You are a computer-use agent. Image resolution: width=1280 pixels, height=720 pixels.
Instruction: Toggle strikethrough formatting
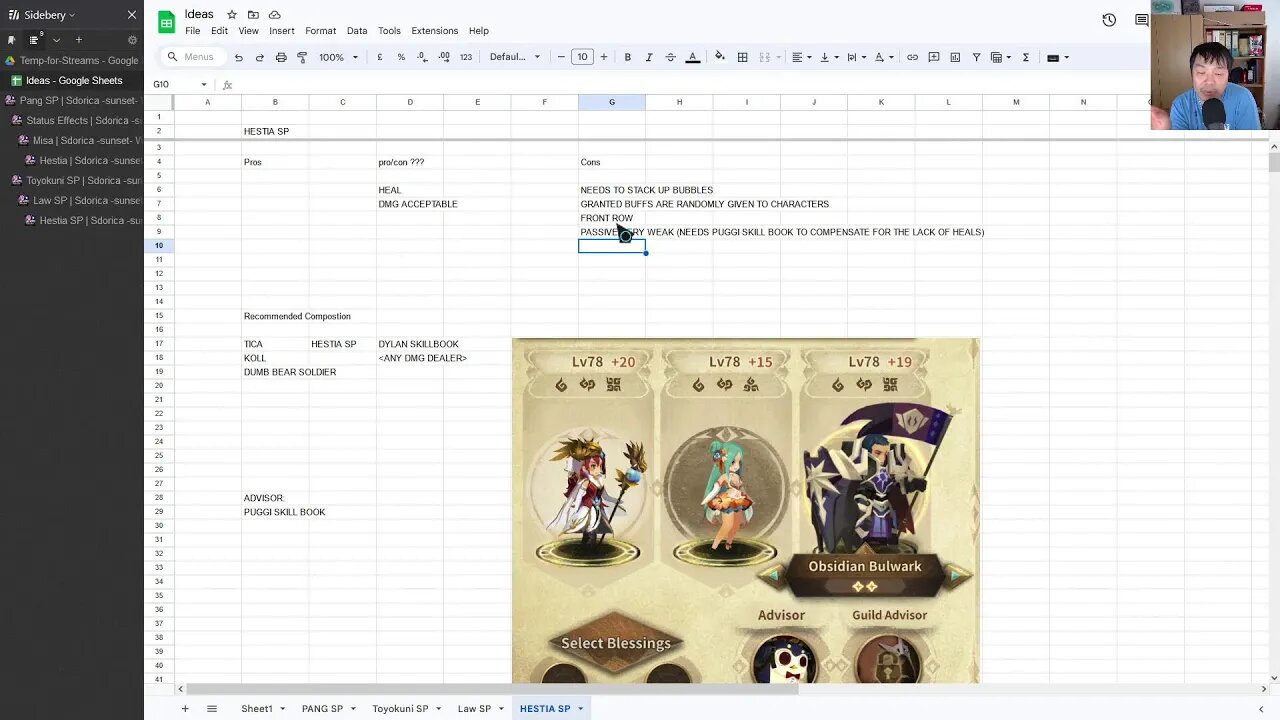coord(670,57)
